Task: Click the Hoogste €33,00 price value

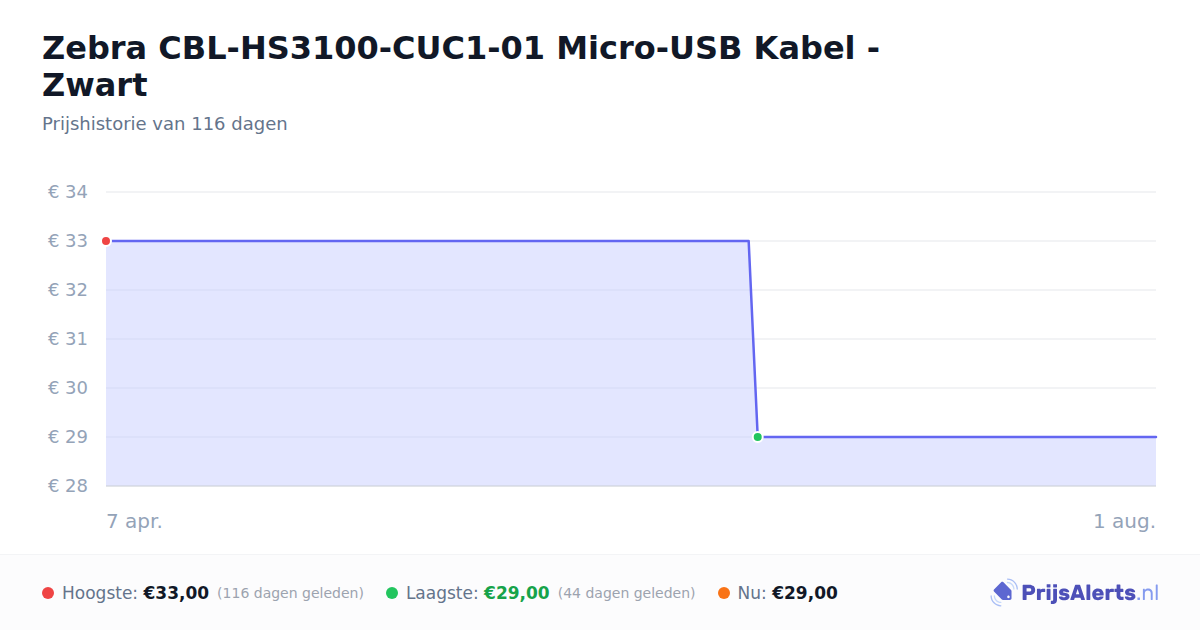Action: point(176,593)
